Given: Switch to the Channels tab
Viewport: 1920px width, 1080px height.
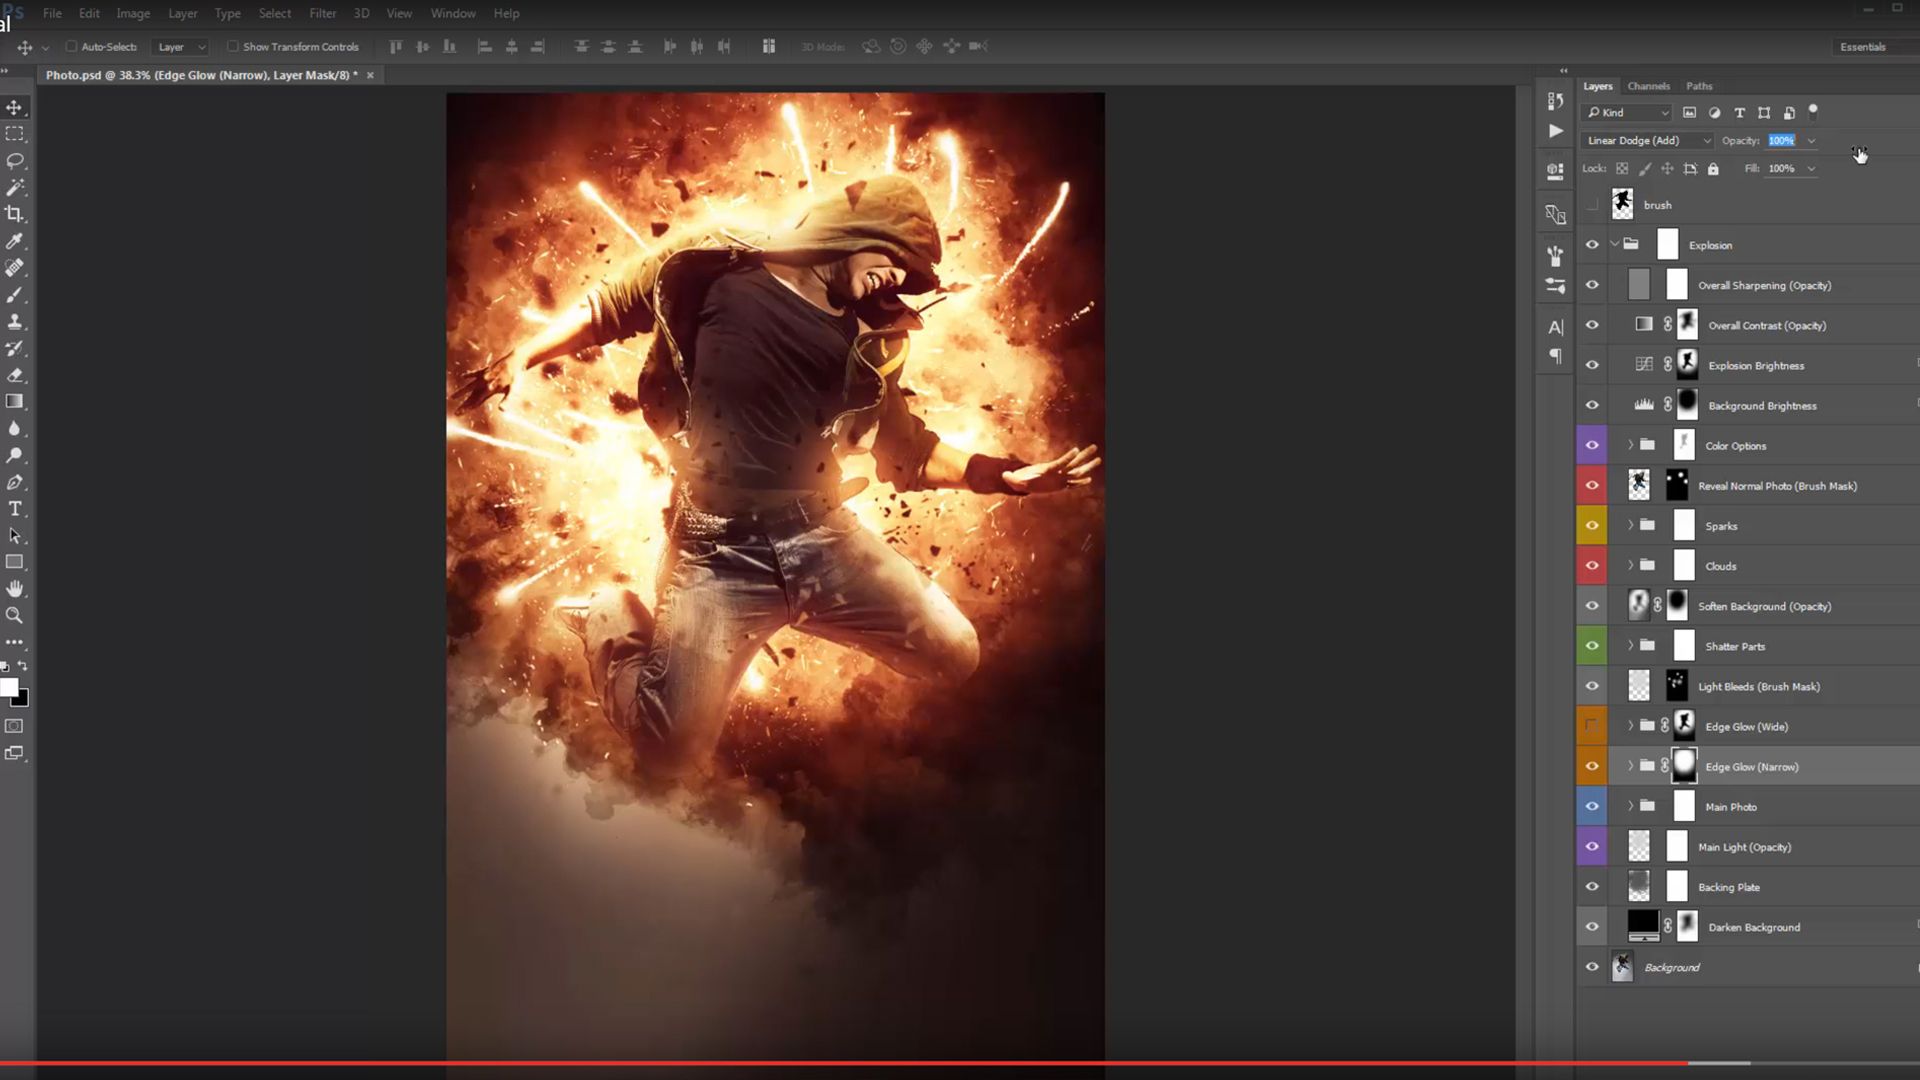Looking at the screenshot, I should [x=1648, y=86].
